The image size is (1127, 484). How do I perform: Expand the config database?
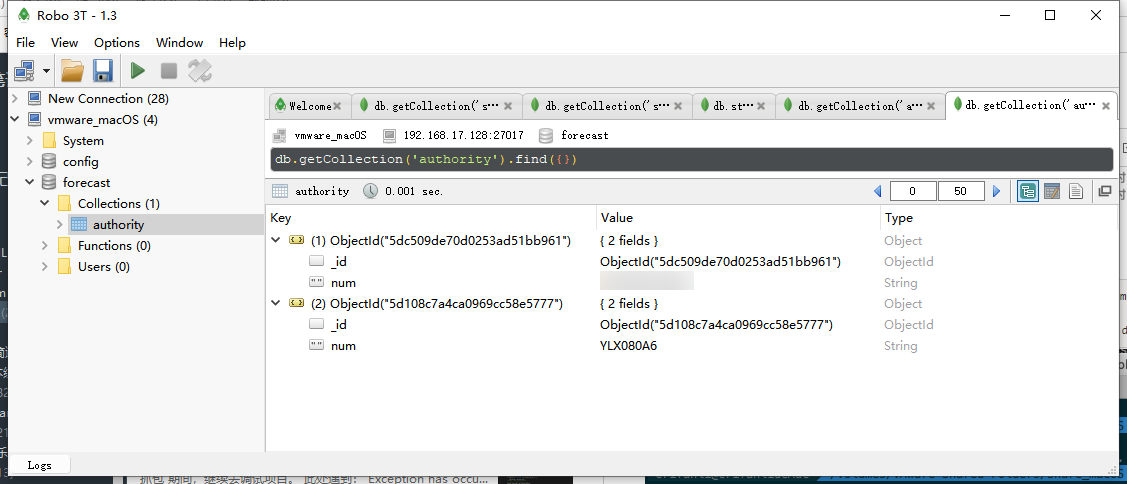pos(29,161)
